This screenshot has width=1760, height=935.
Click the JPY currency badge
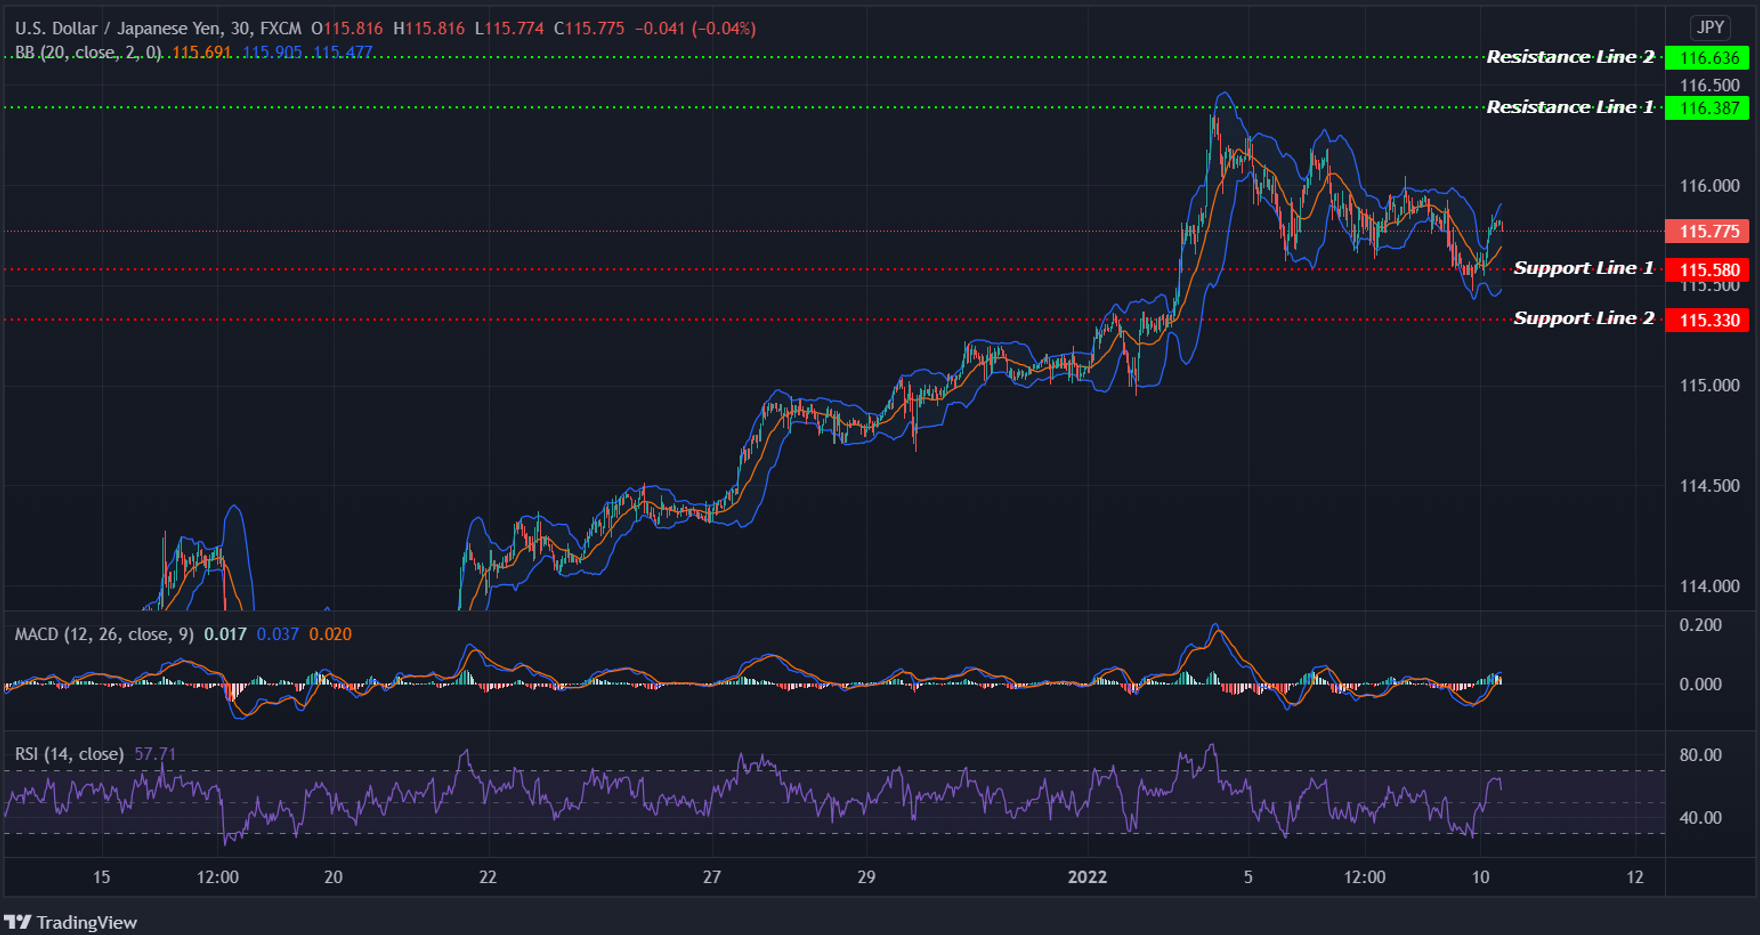1710,28
